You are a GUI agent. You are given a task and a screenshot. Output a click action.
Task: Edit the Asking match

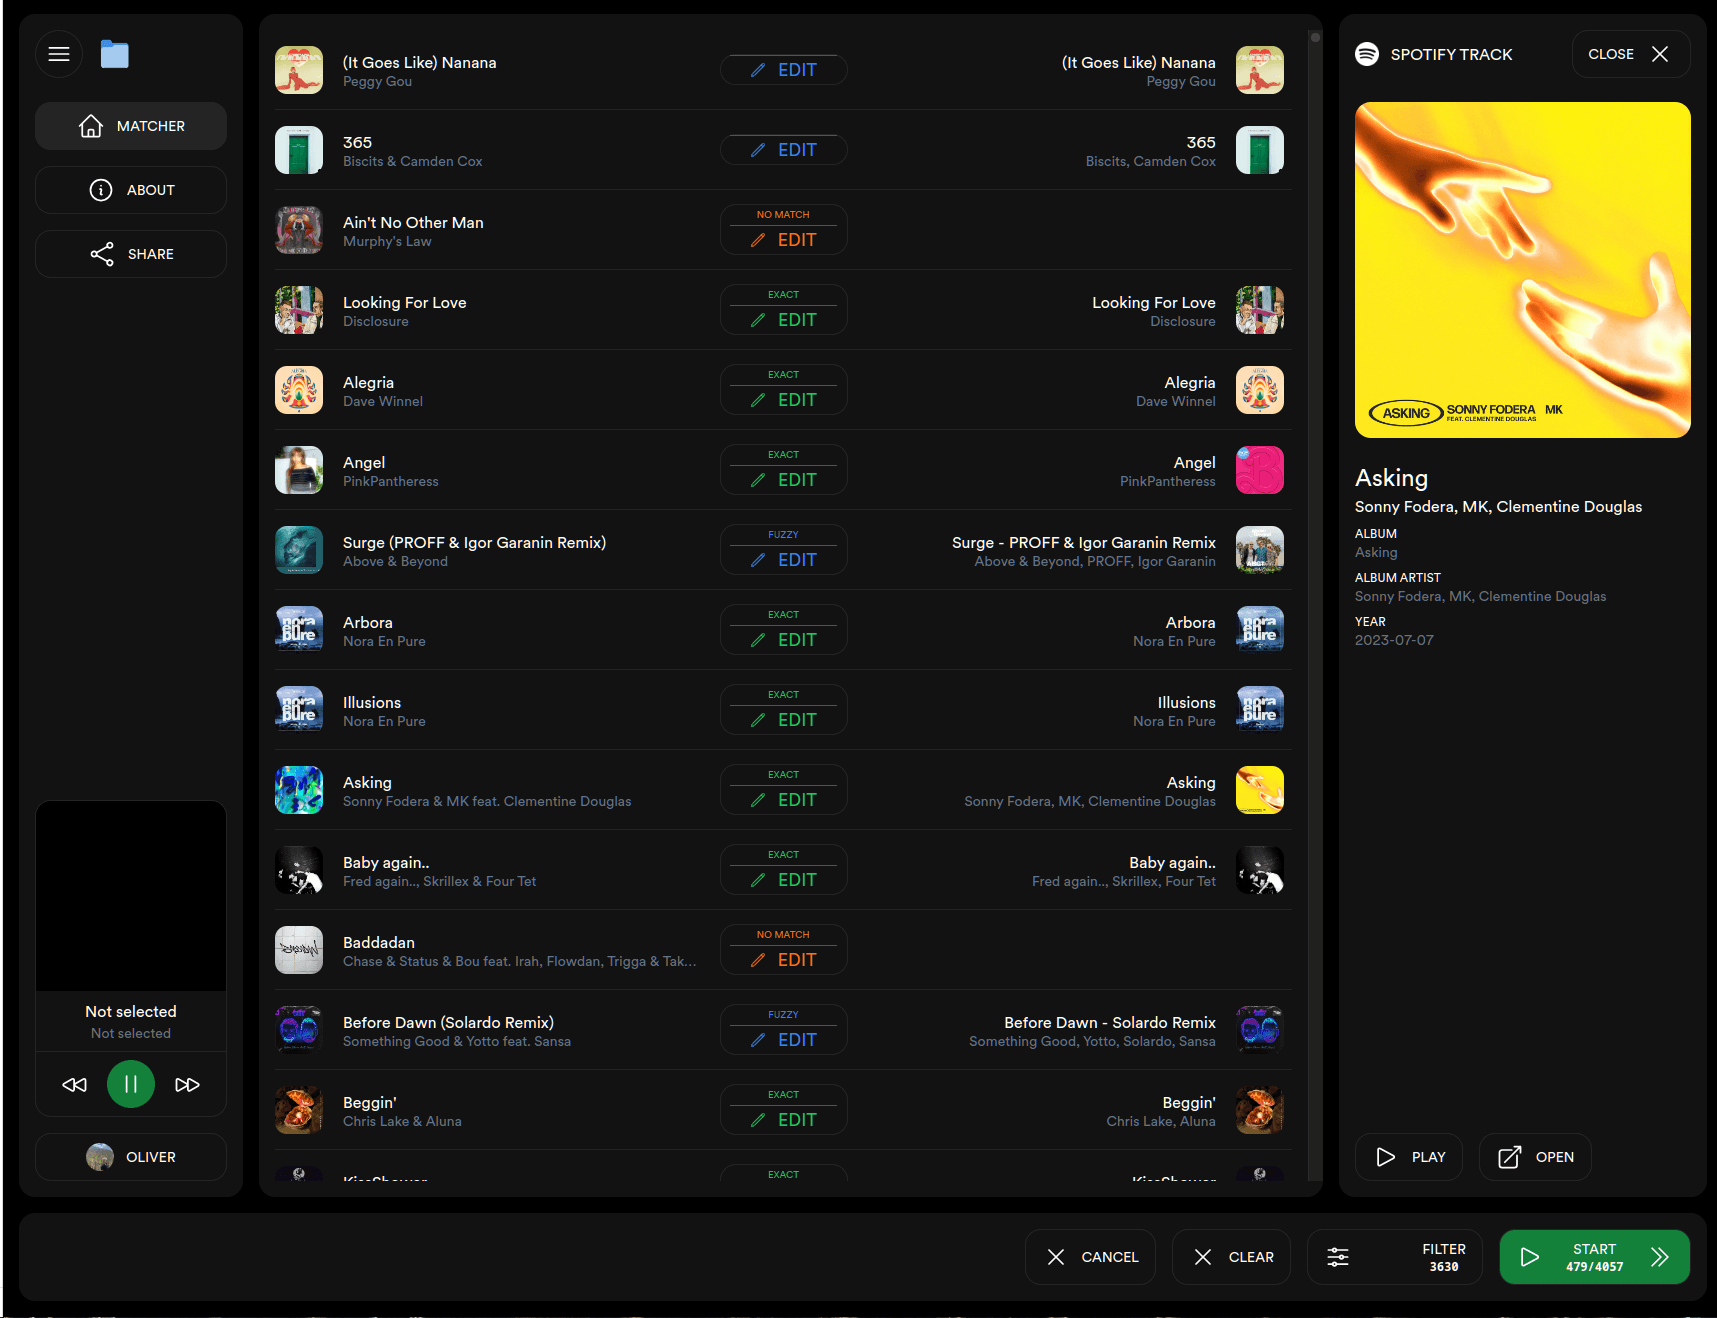click(784, 790)
